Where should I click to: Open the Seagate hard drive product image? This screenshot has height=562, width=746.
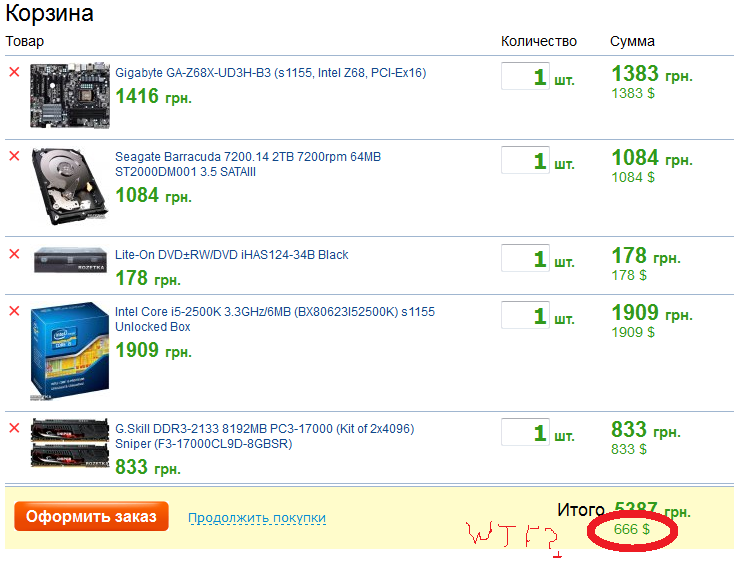pos(70,186)
